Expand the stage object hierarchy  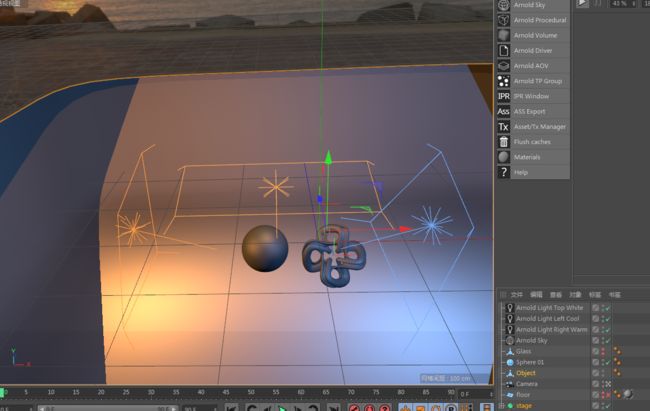[x=502, y=406]
